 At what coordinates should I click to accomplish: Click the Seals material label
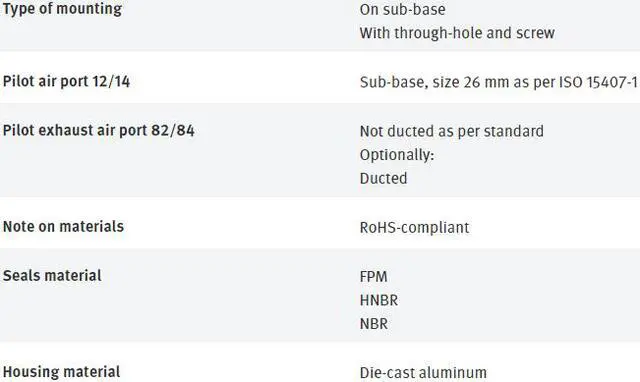(52, 275)
